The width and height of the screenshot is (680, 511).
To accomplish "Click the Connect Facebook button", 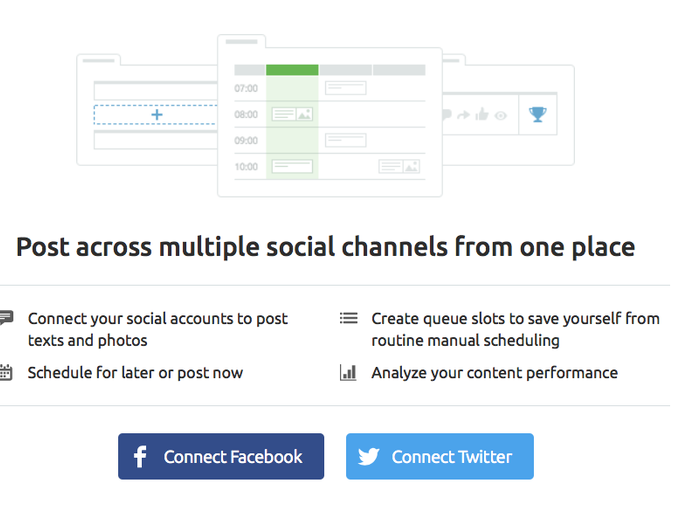I will [x=221, y=456].
